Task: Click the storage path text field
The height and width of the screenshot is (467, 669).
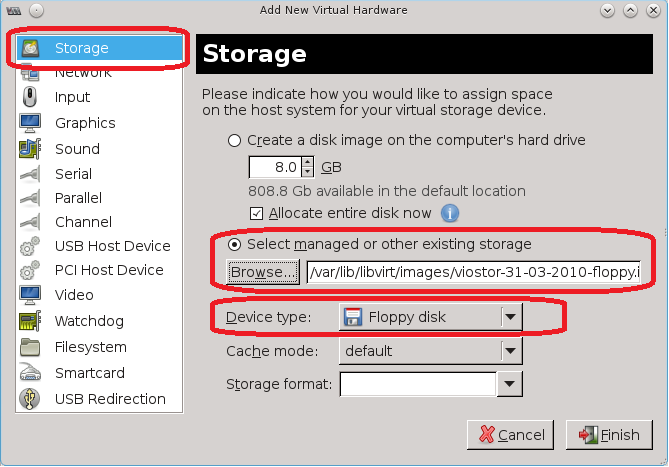Action: point(472,272)
